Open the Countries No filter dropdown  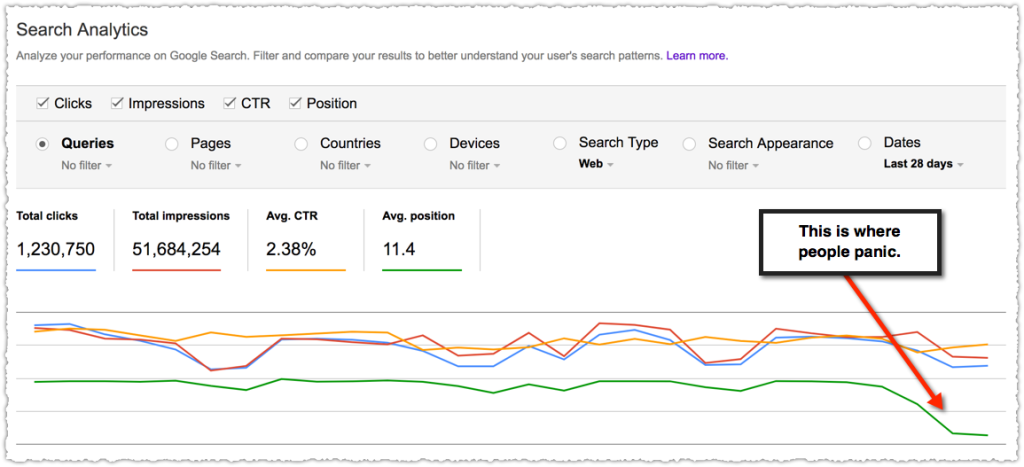click(345, 165)
